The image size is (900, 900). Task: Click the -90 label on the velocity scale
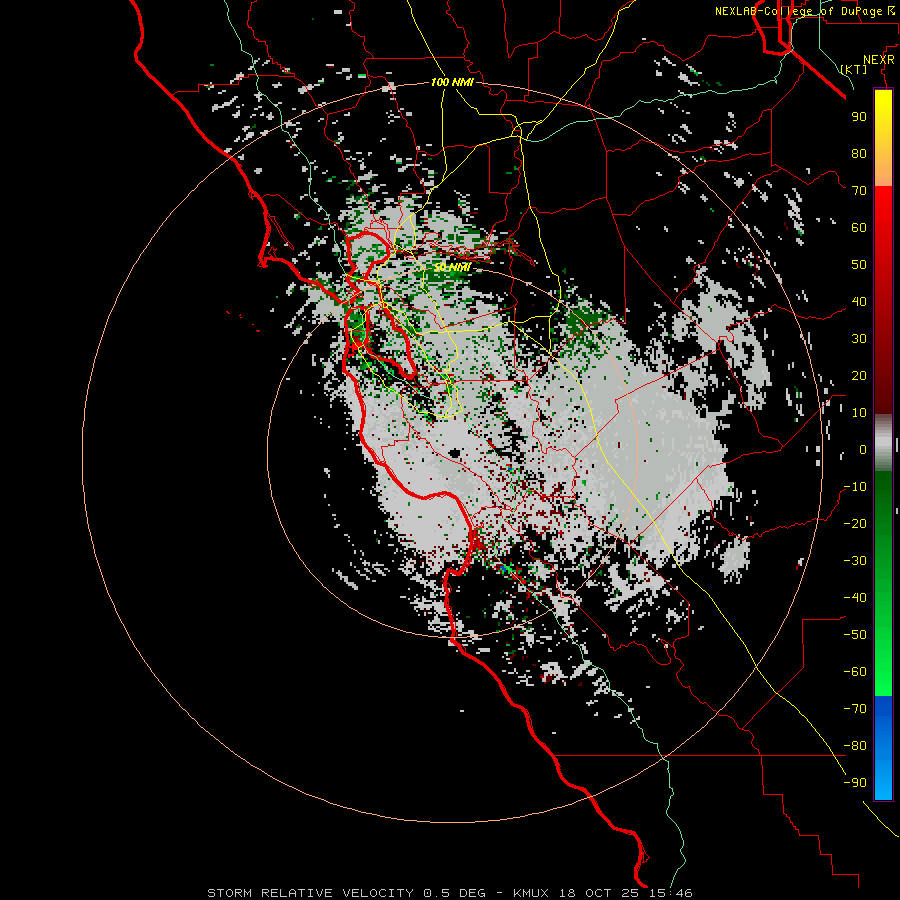855,782
